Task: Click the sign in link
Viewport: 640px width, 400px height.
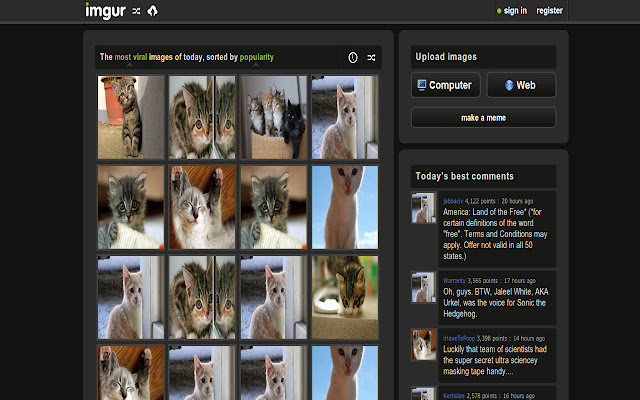Action: [x=515, y=11]
